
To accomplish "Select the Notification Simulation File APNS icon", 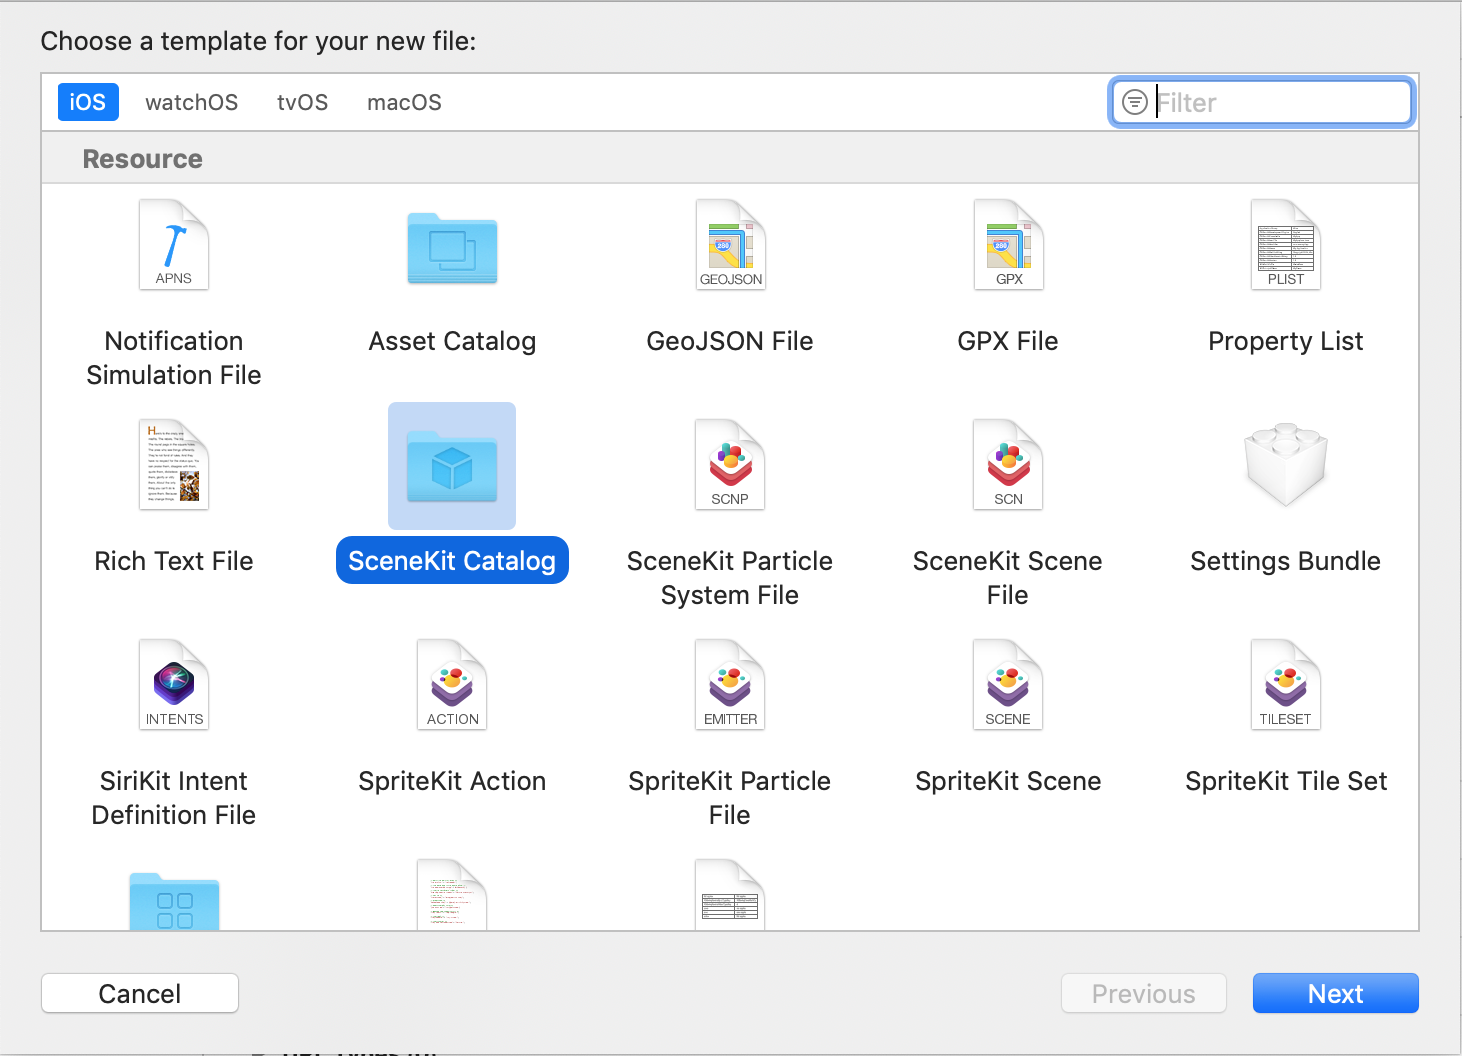I will click(174, 245).
